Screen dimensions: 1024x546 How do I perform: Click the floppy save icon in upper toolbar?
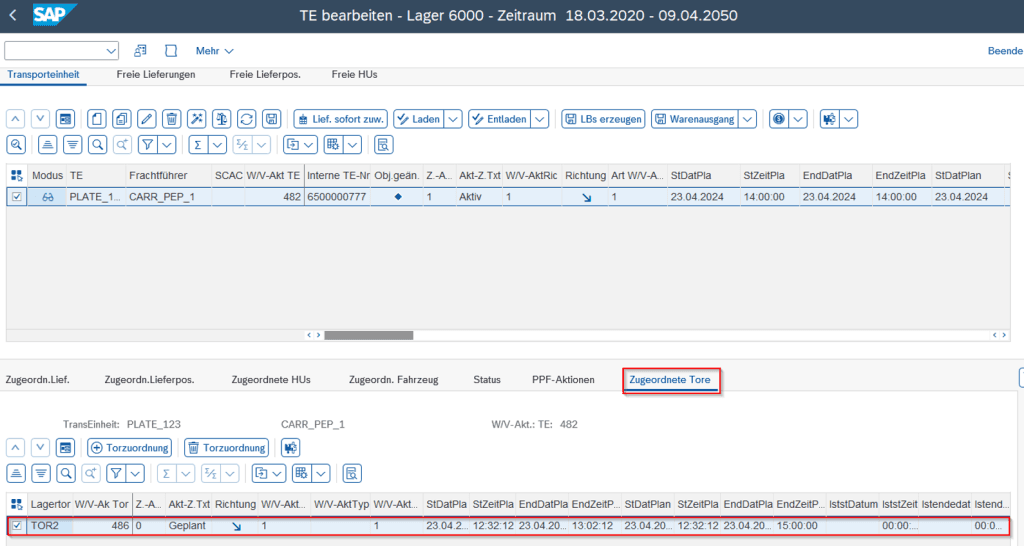click(x=272, y=119)
